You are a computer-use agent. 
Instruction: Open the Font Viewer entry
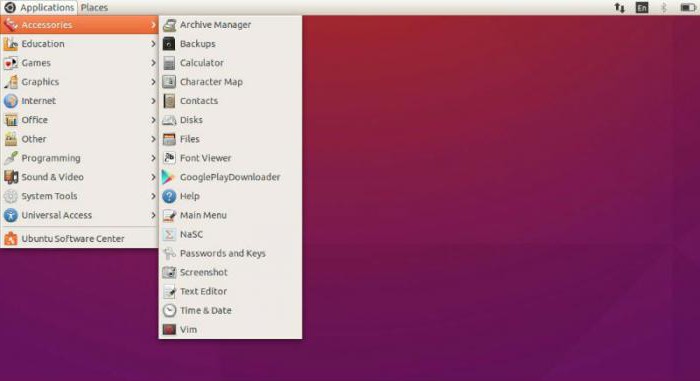[x=230, y=158]
